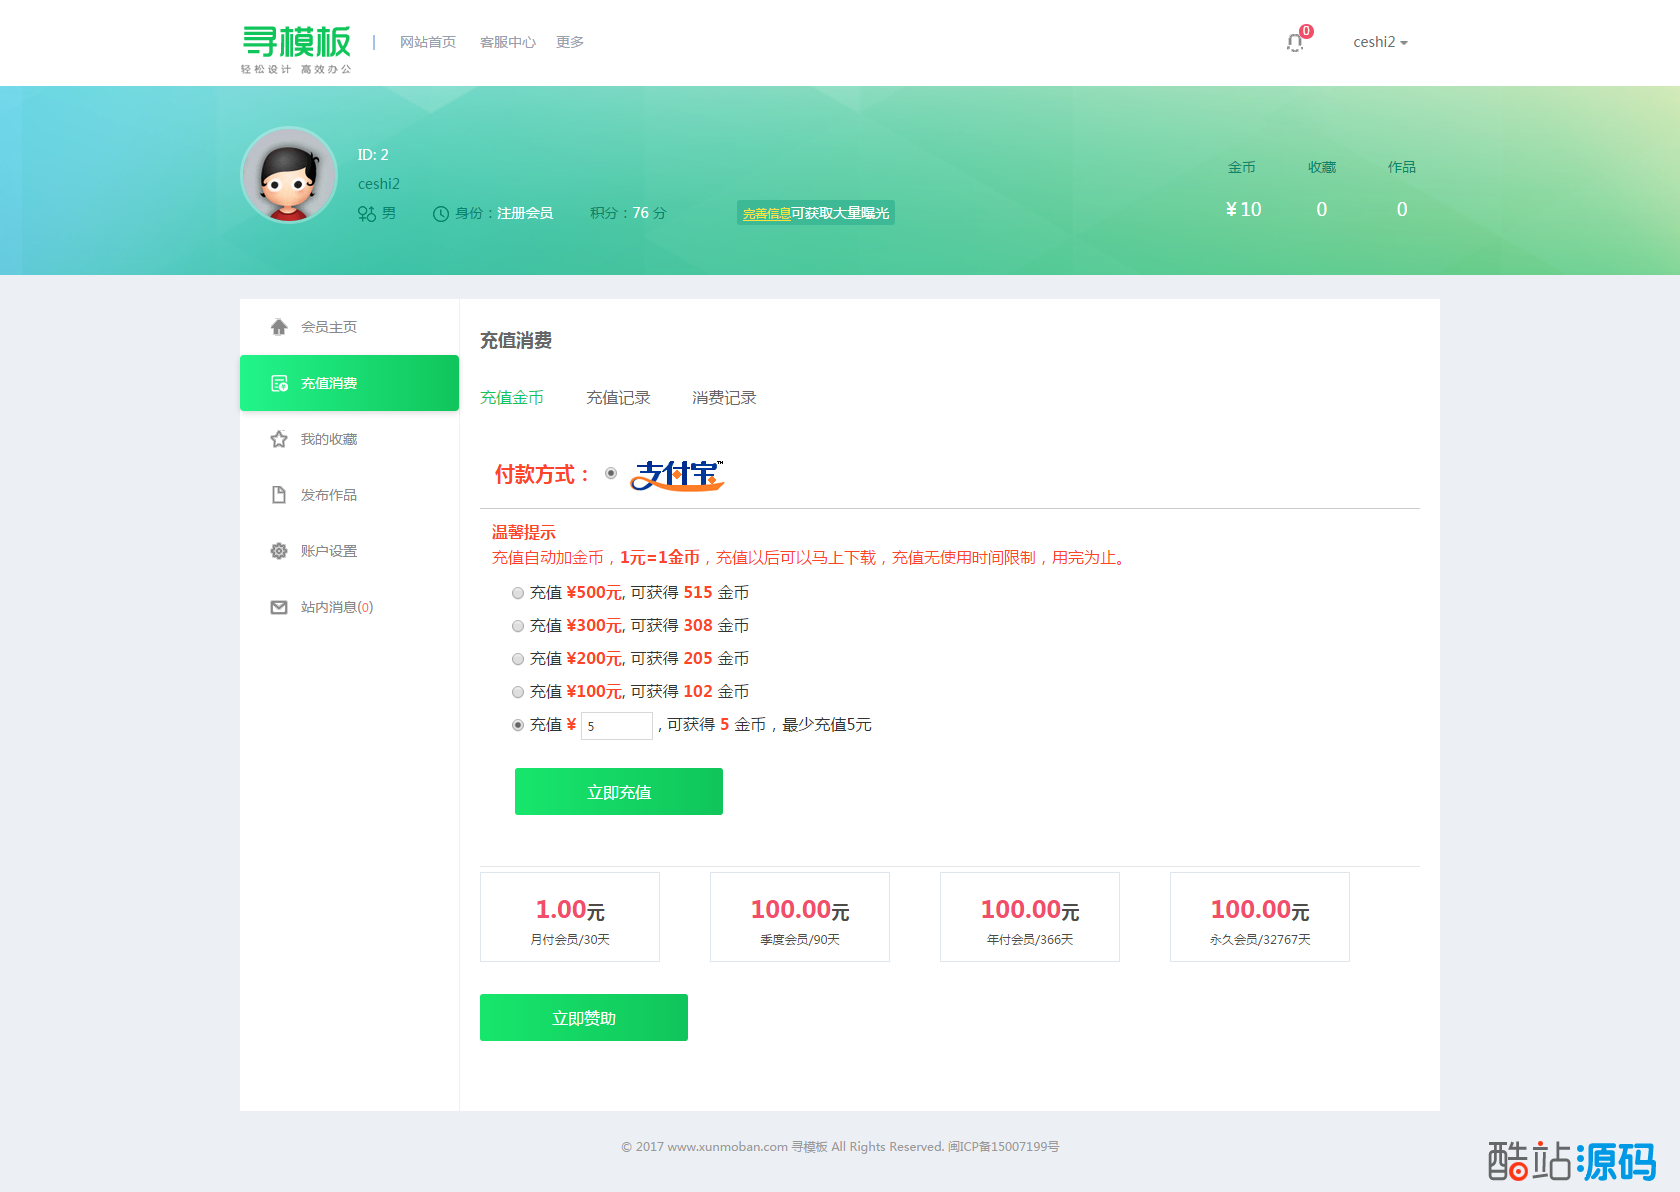Viewport: 1680px width, 1192px height.
Task: Click the notification bell icon
Action: tap(1295, 43)
